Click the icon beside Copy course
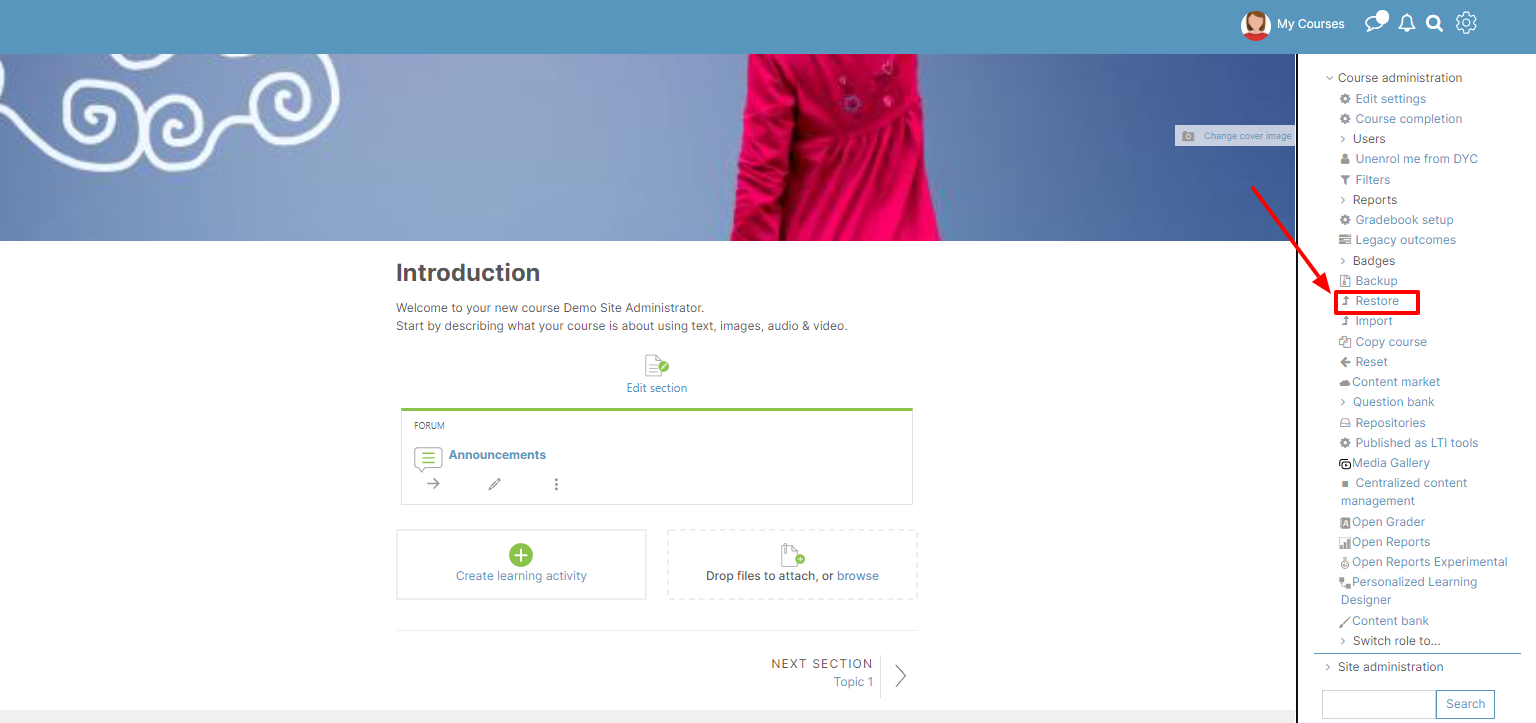1536x723 pixels. [1345, 342]
